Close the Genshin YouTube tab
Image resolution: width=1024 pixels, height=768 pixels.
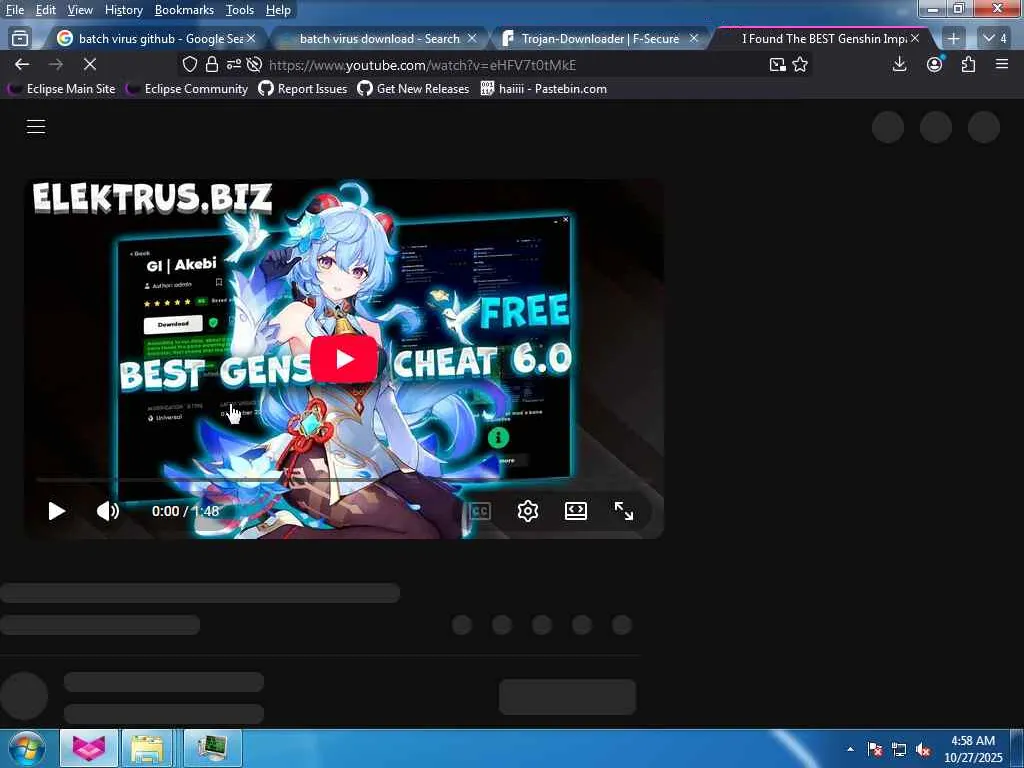(915, 39)
